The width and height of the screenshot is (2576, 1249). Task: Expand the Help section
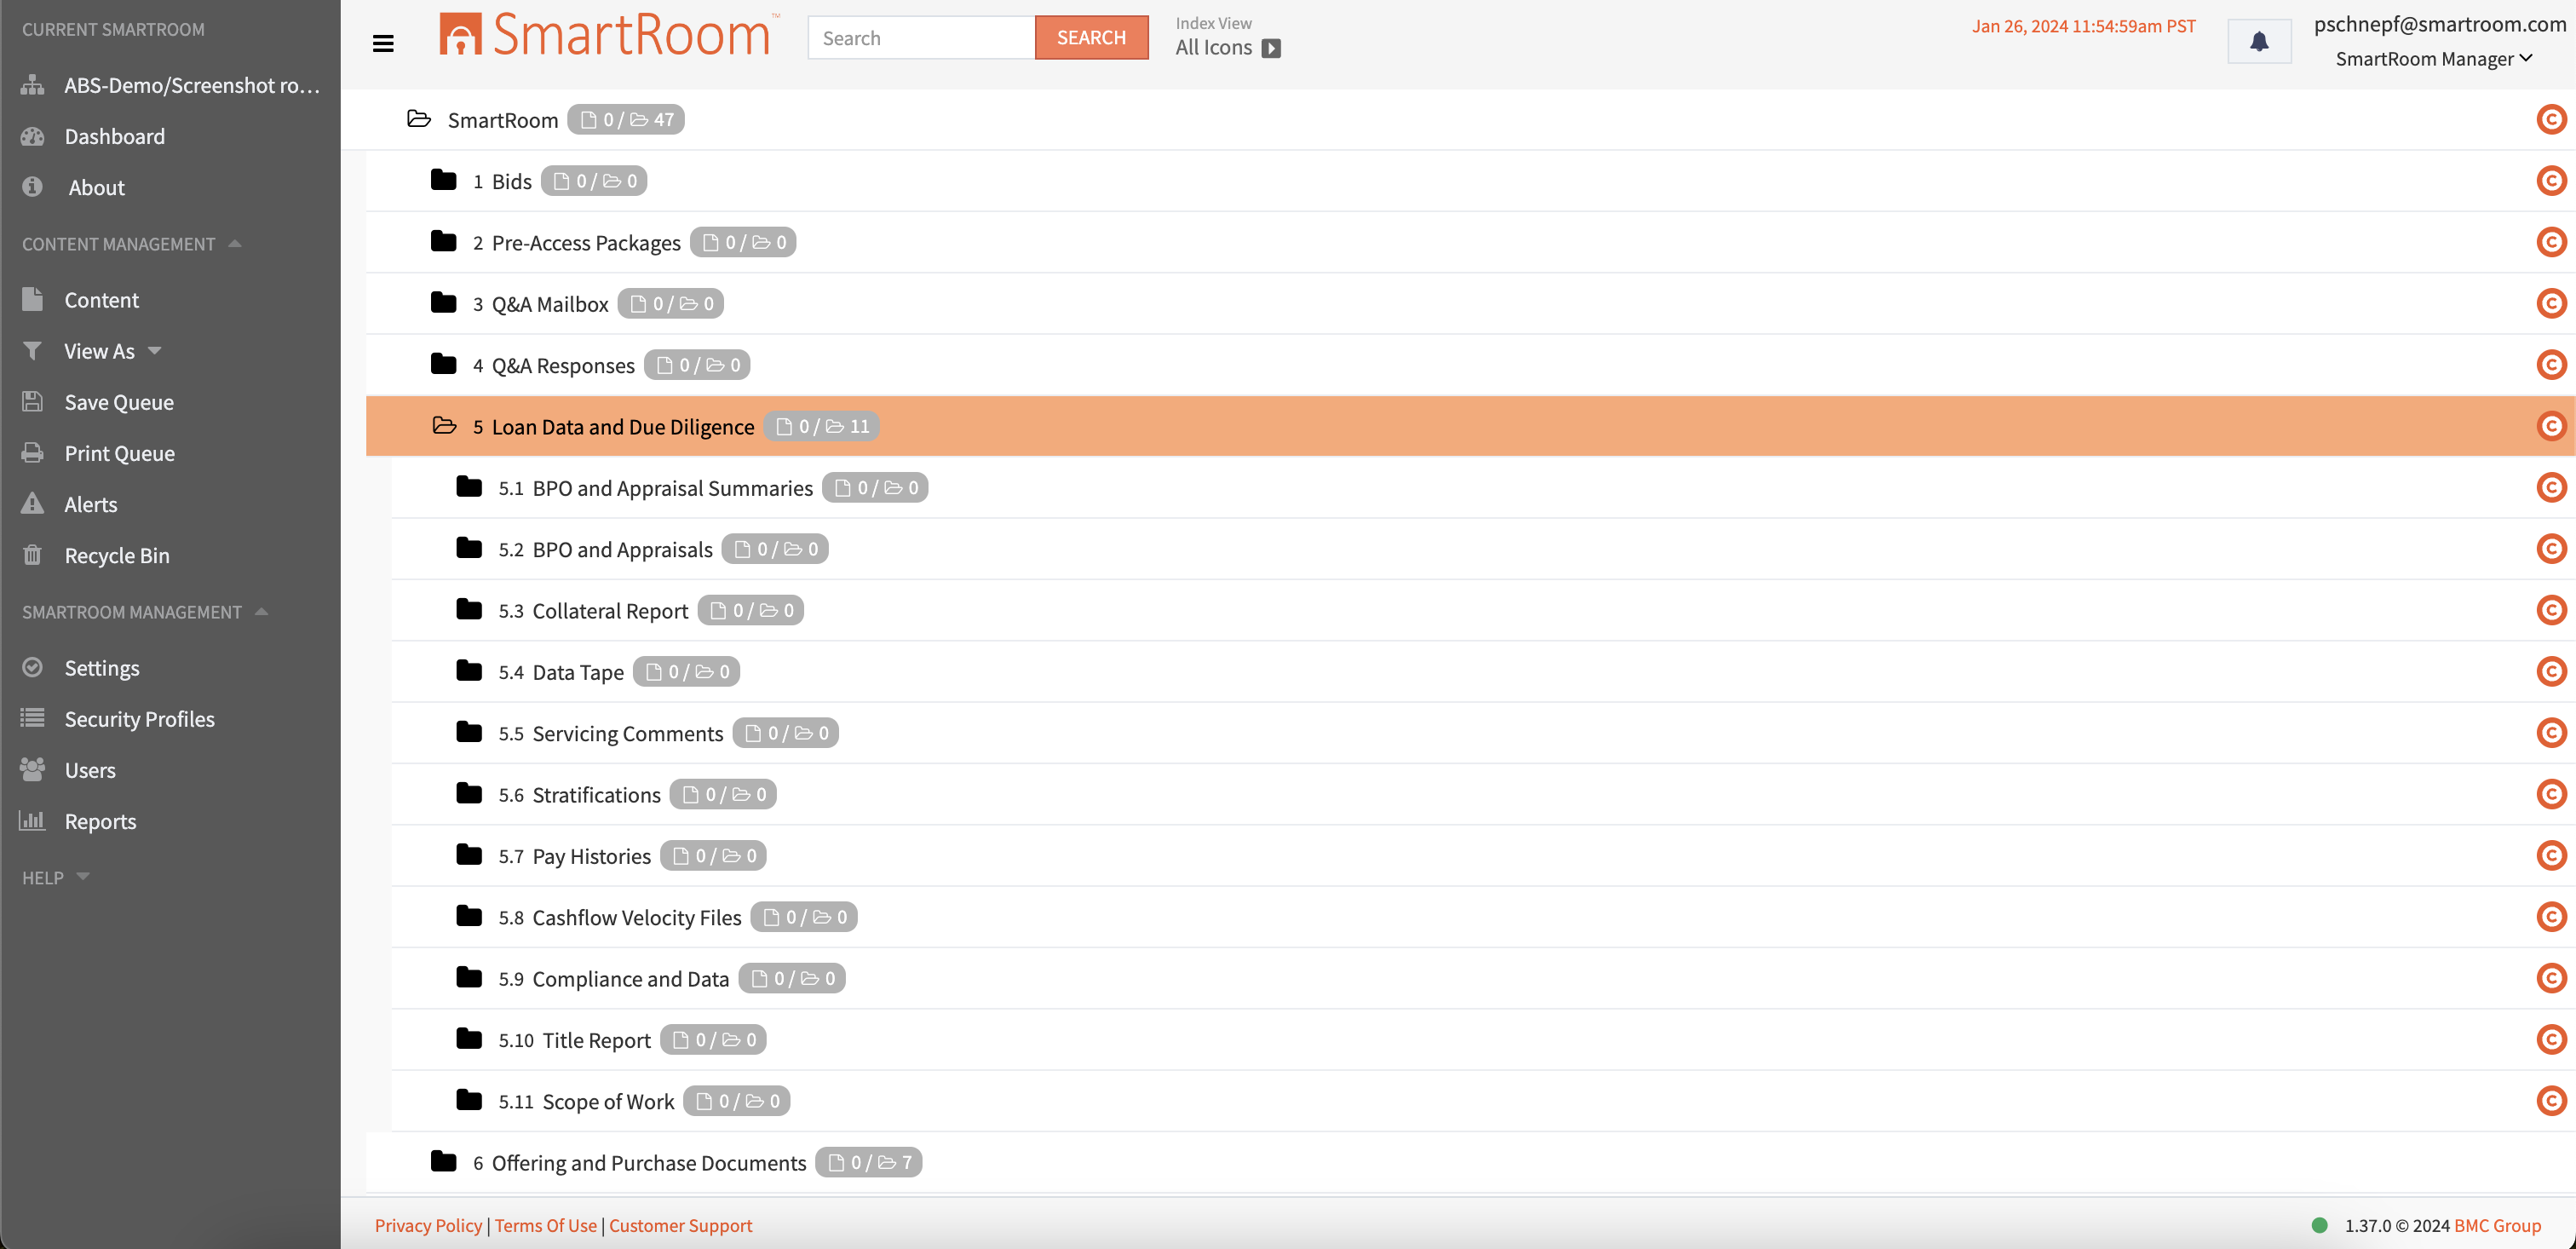83,877
